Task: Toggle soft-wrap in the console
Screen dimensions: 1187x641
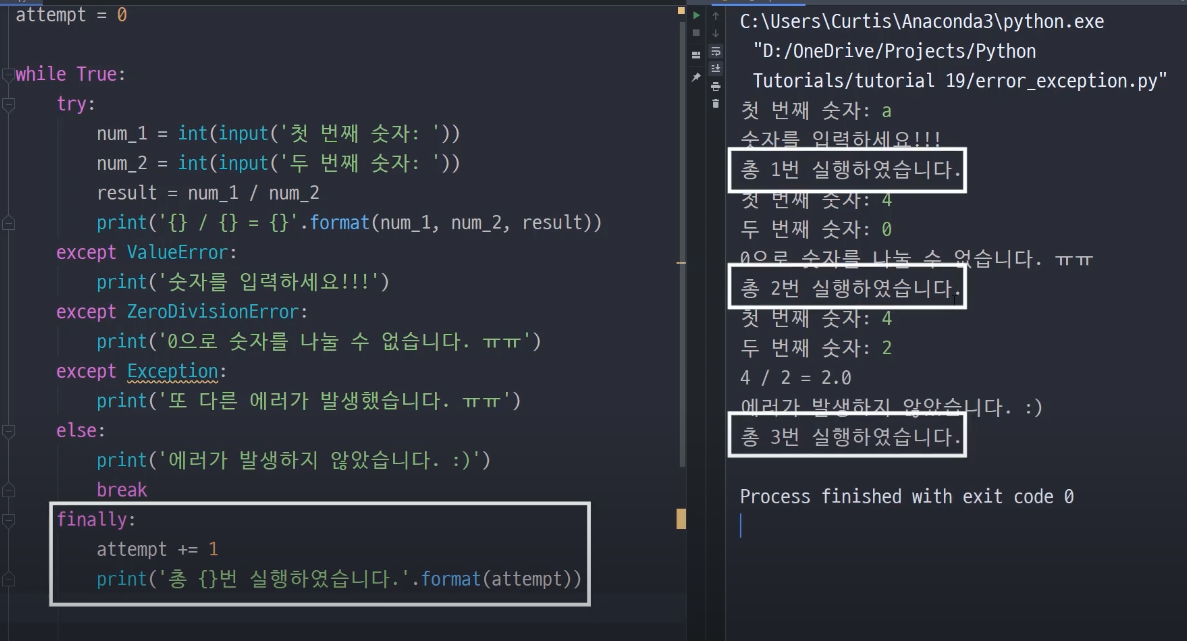Action: (x=715, y=51)
